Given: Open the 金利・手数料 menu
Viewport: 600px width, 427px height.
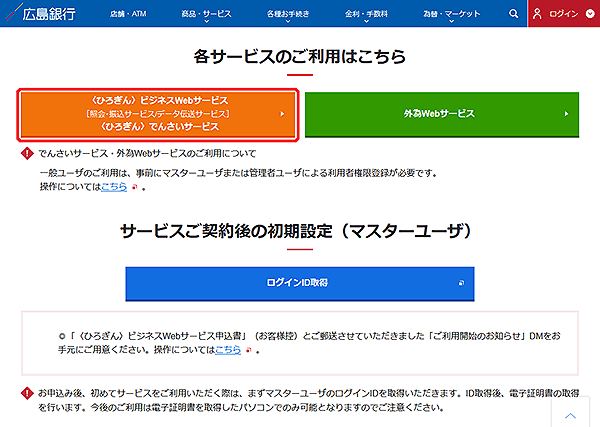Looking at the screenshot, I should point(366,14).
